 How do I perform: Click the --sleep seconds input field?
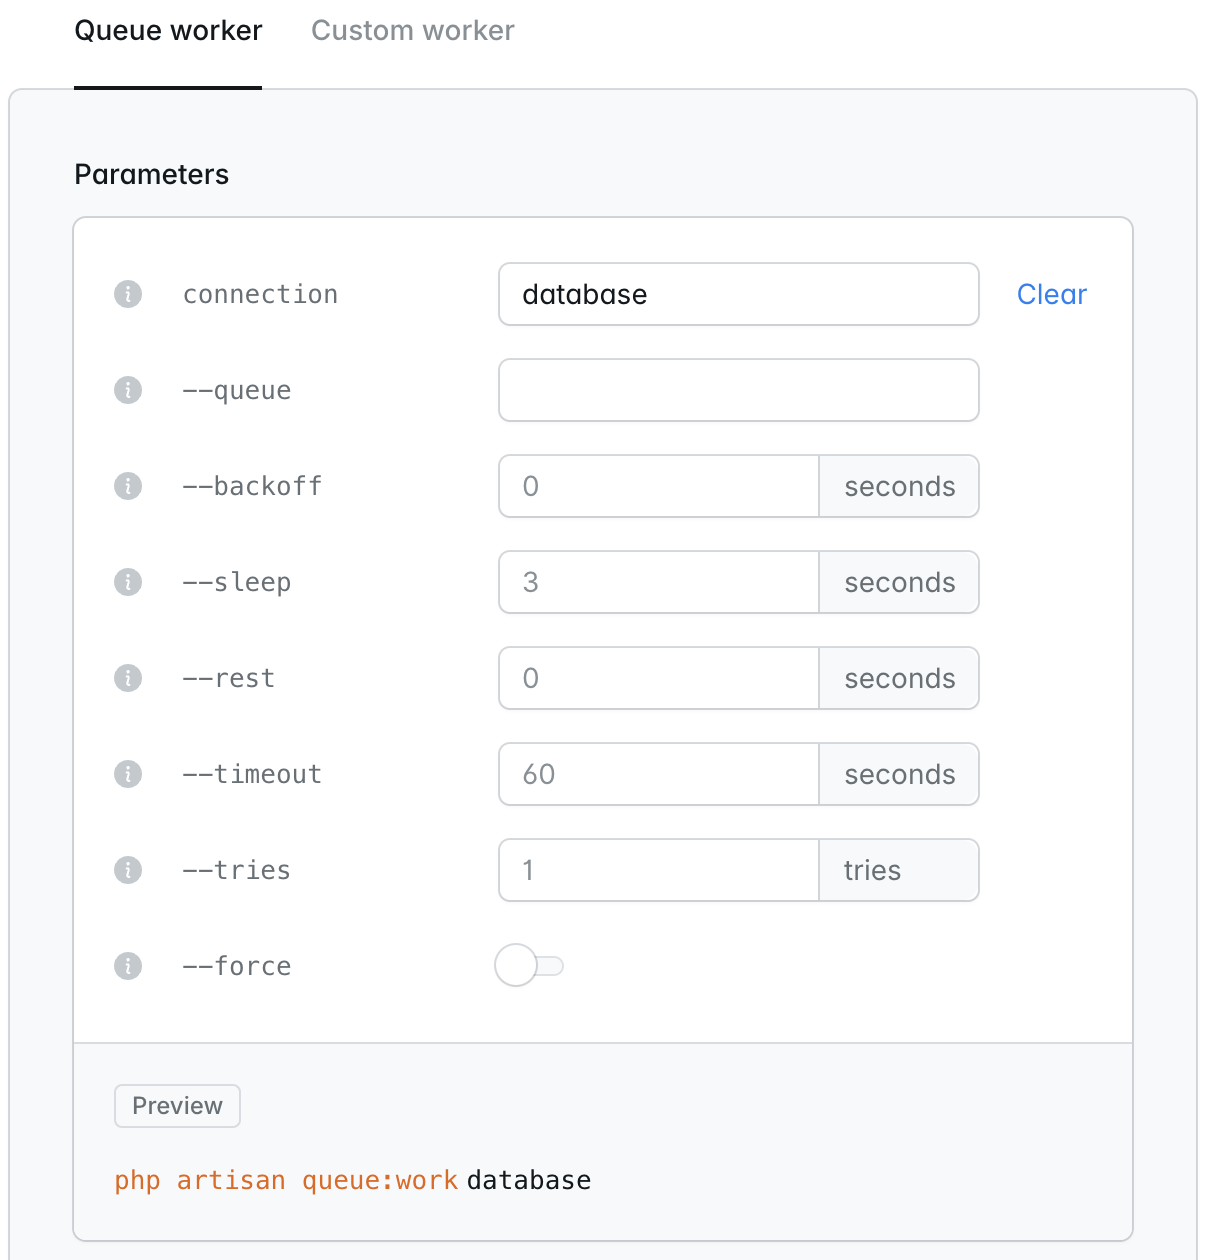[659, 582]
